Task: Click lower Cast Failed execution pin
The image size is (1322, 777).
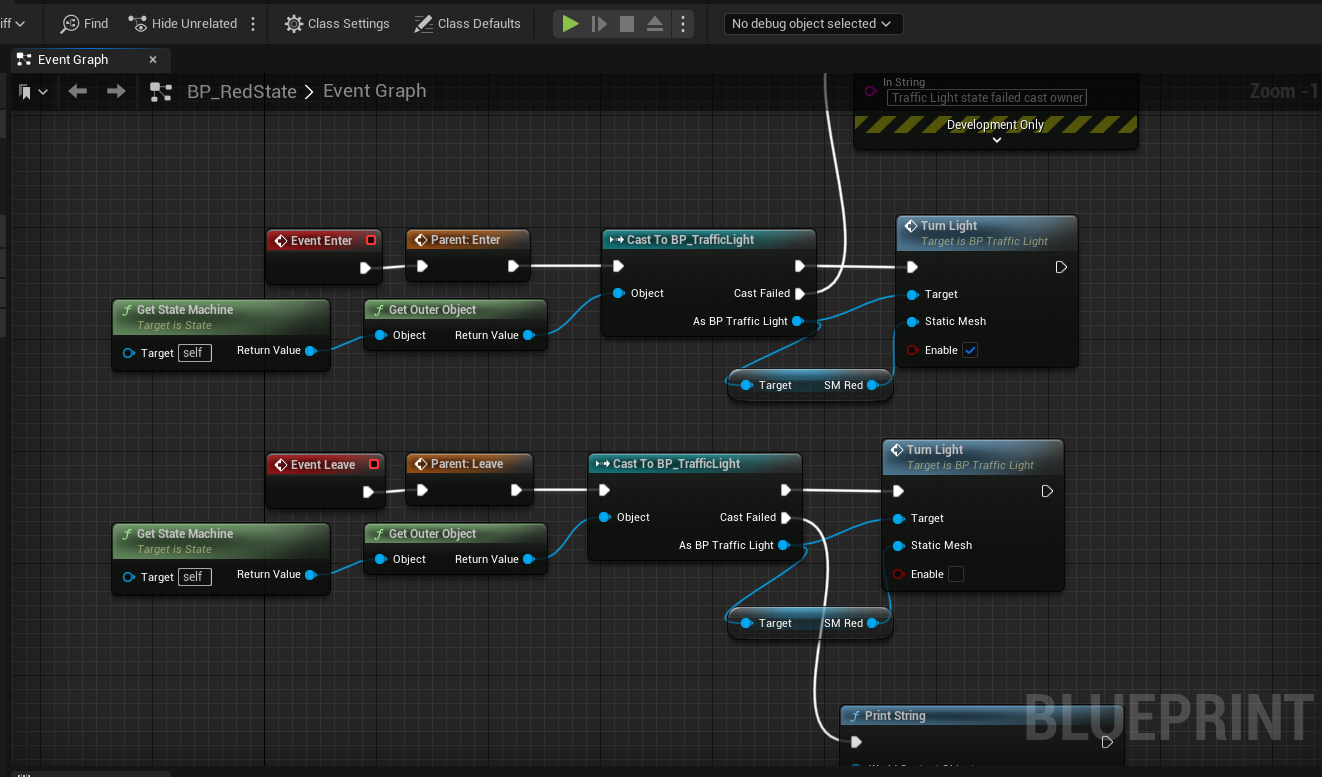Action: point(785,517)
